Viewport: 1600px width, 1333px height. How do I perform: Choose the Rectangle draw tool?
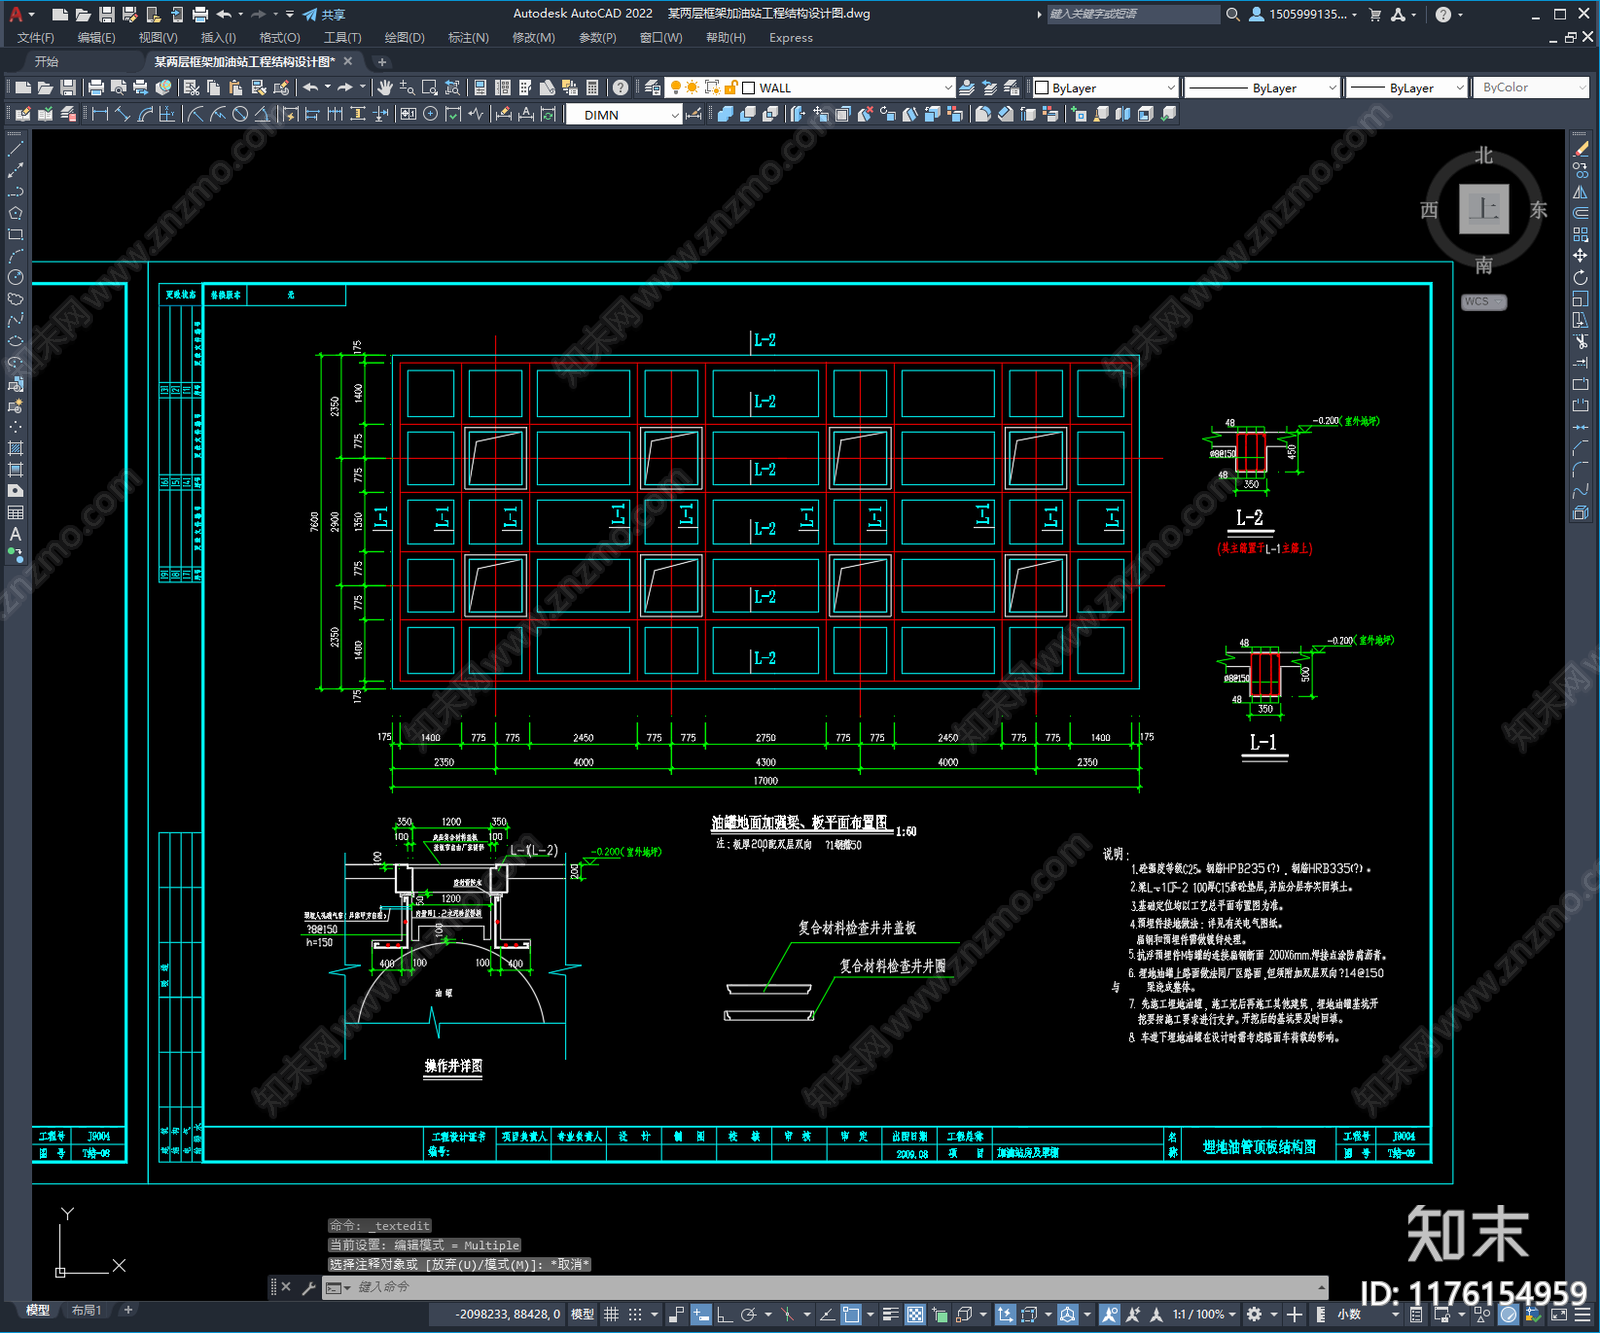[x=16, y=234]
